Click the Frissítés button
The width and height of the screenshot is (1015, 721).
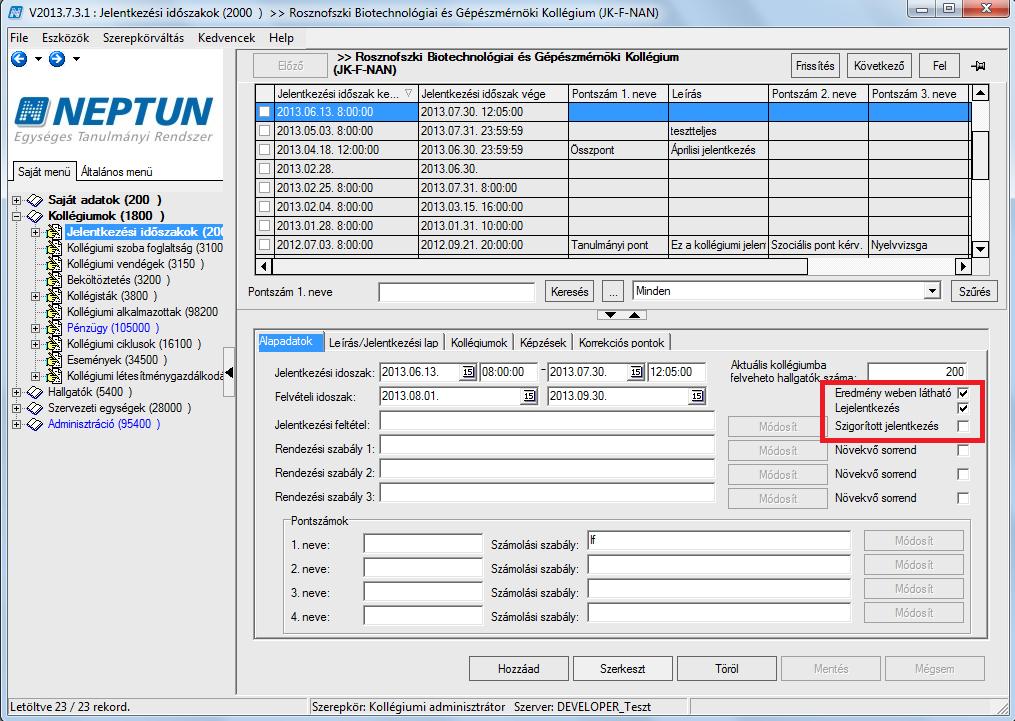coord(815,66)
